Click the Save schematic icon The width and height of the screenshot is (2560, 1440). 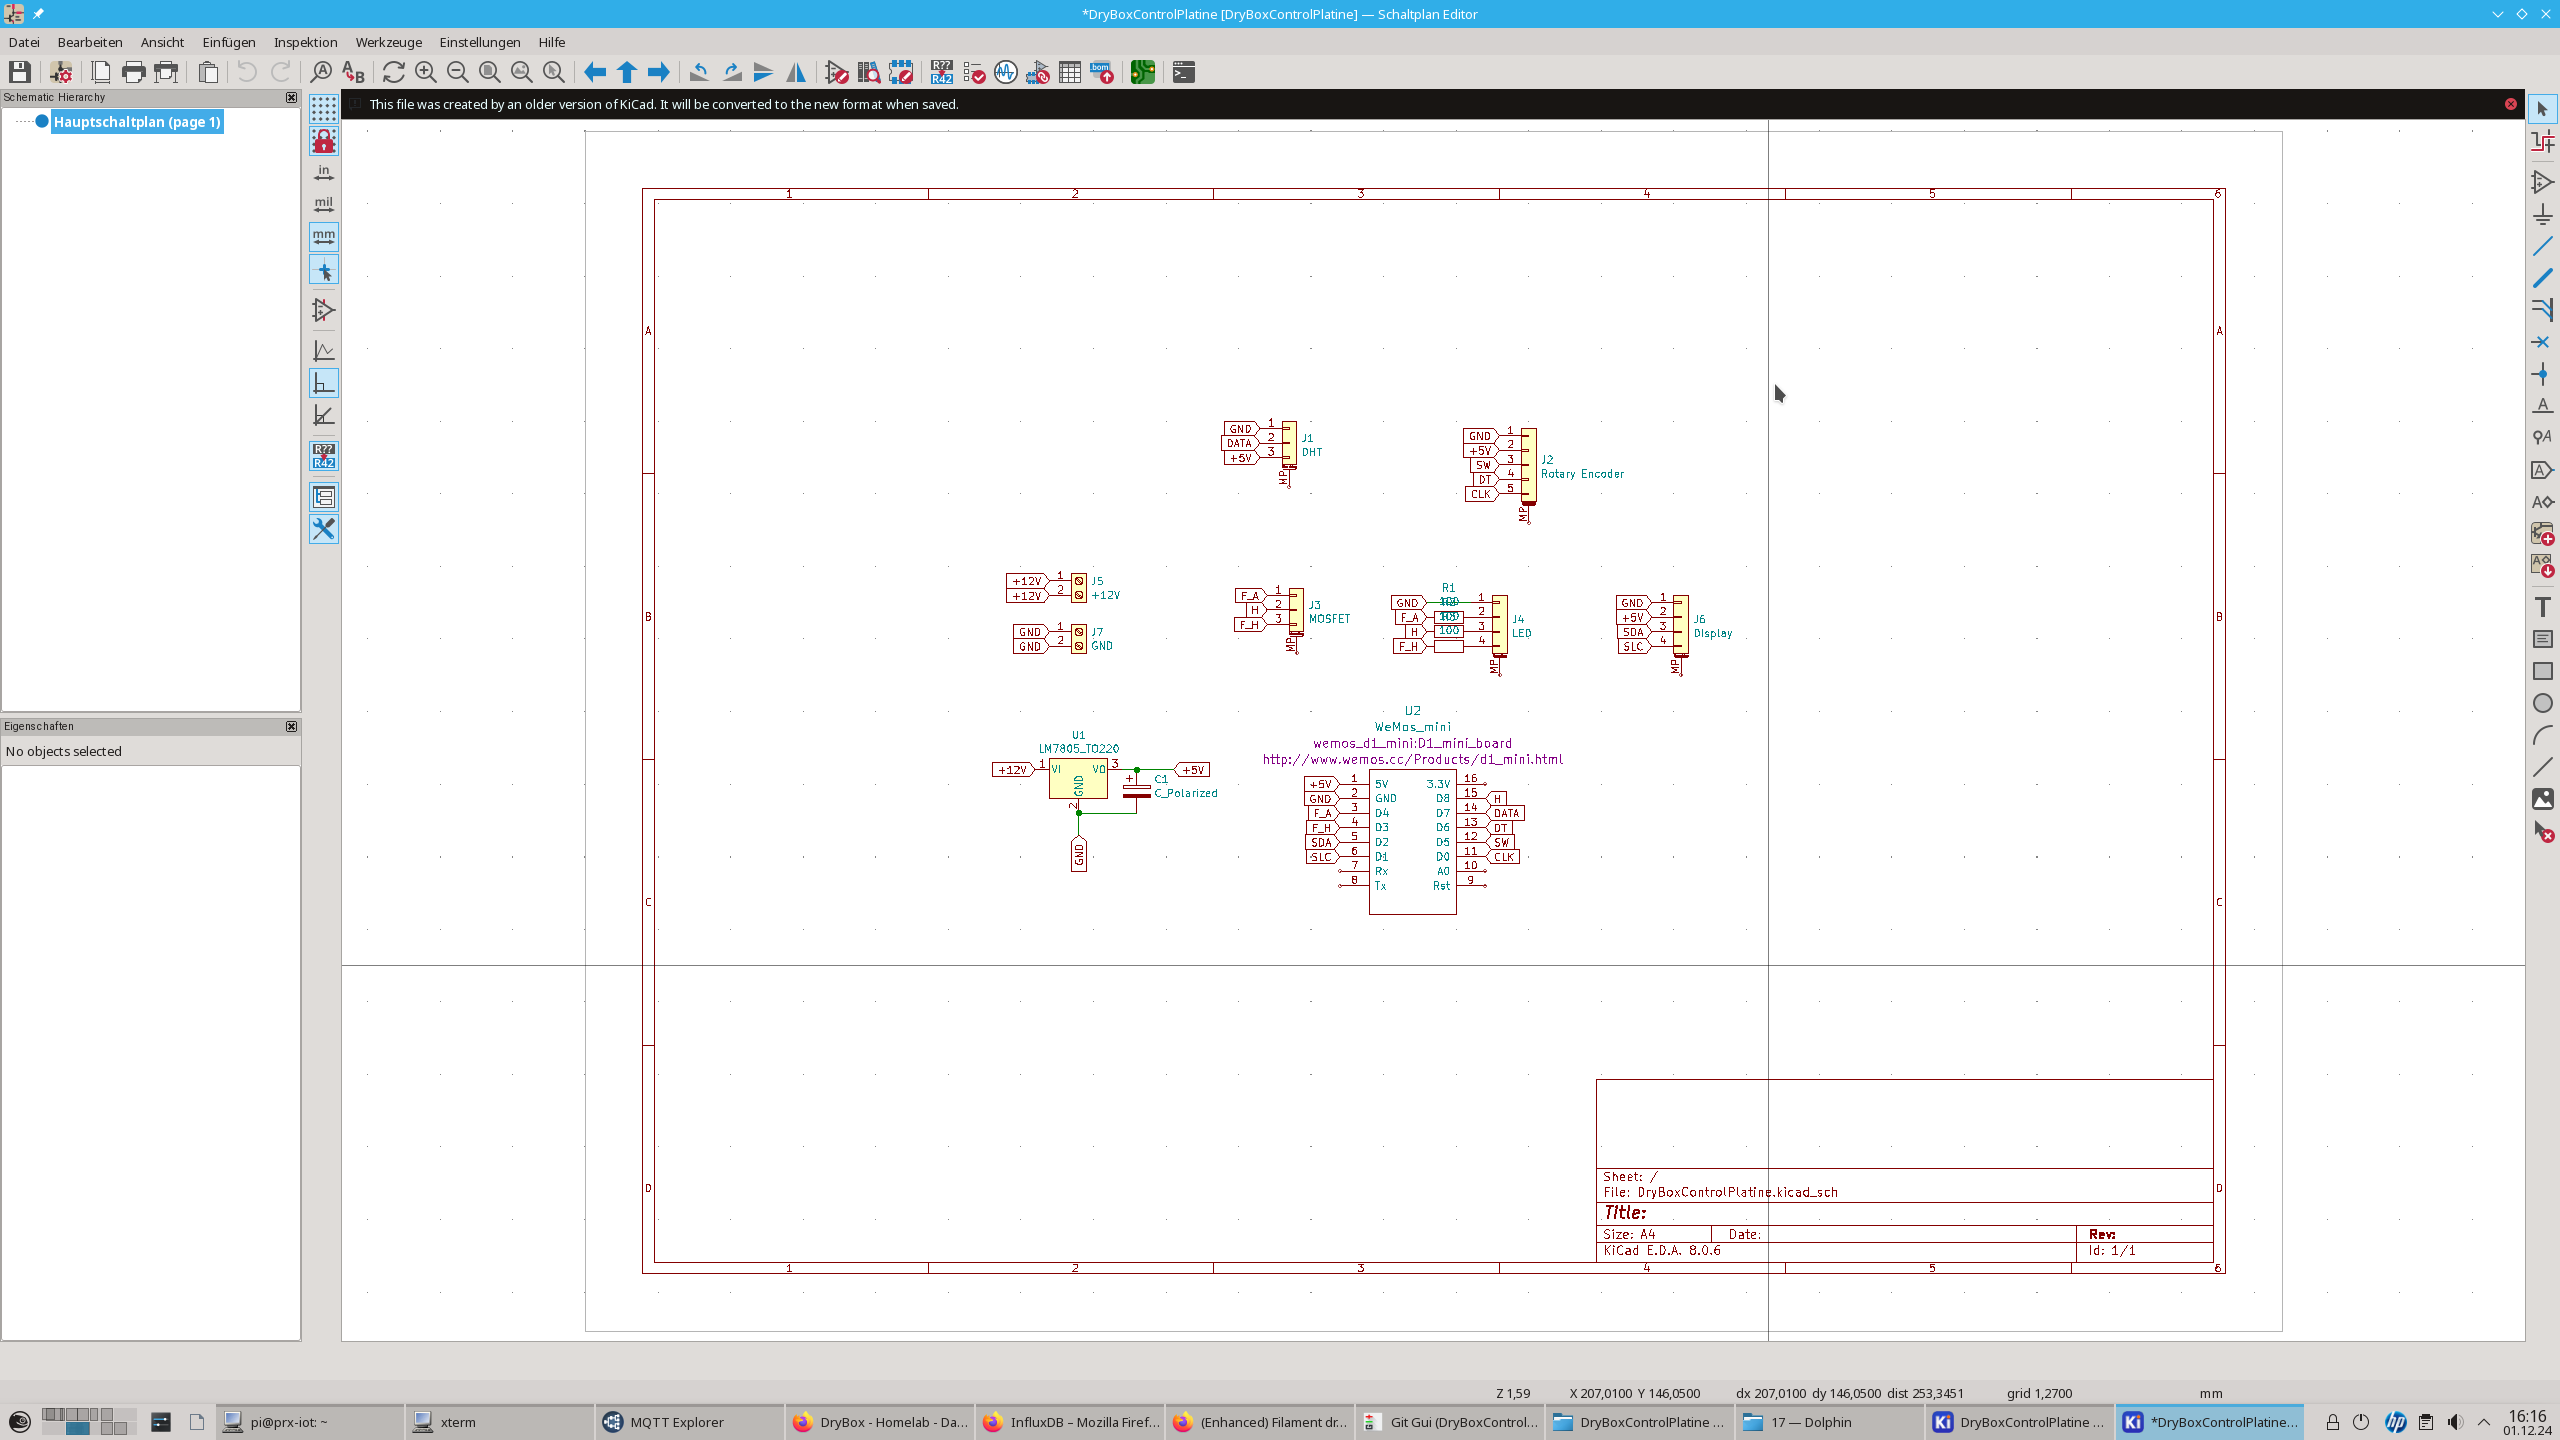[19, 72]
